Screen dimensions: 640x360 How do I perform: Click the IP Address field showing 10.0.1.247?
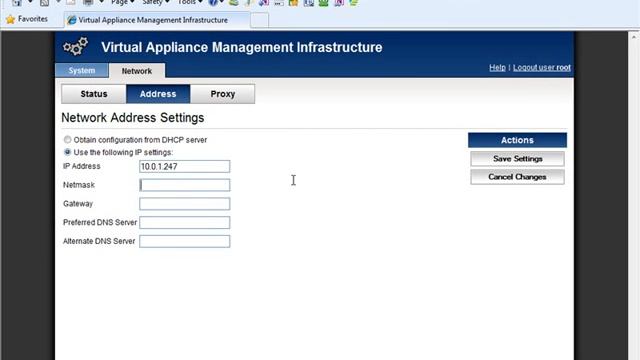(184, 167)
